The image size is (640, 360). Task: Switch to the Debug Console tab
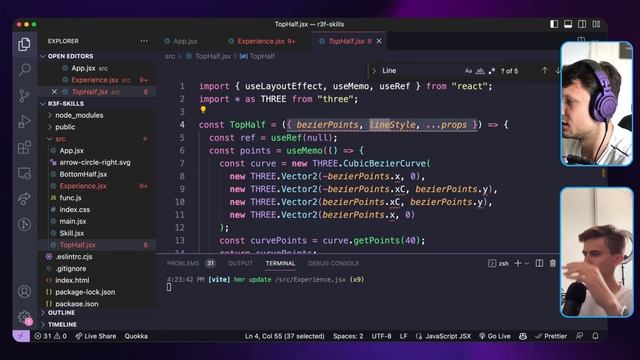(333, 263)
